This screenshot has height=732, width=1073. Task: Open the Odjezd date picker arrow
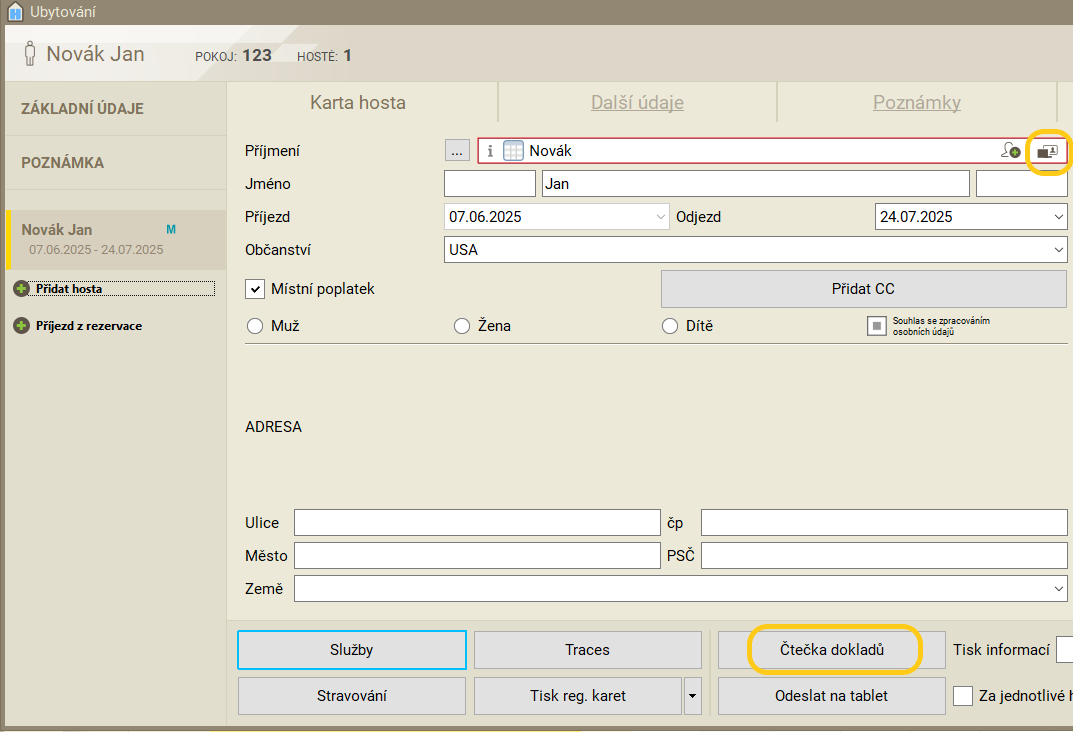tap(1059, 217)
